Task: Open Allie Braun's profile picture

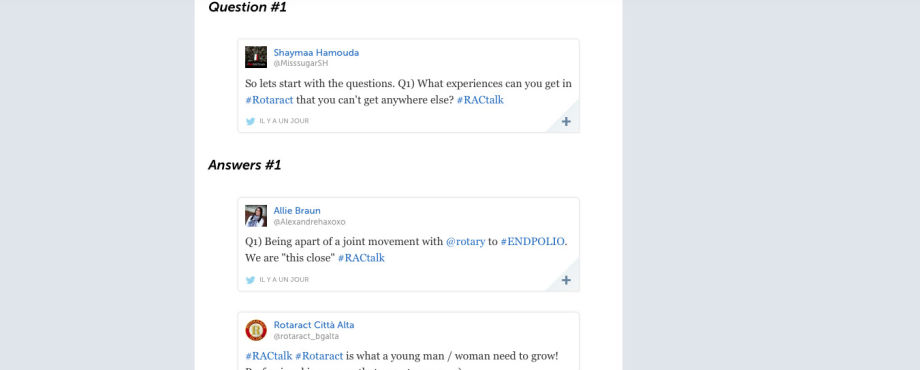Action: [256, 216]
